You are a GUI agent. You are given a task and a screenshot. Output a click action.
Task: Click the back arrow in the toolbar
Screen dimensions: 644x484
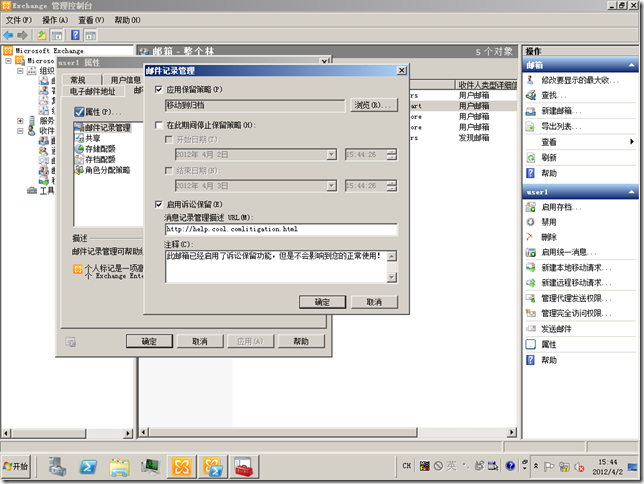(x=9, y=35)
